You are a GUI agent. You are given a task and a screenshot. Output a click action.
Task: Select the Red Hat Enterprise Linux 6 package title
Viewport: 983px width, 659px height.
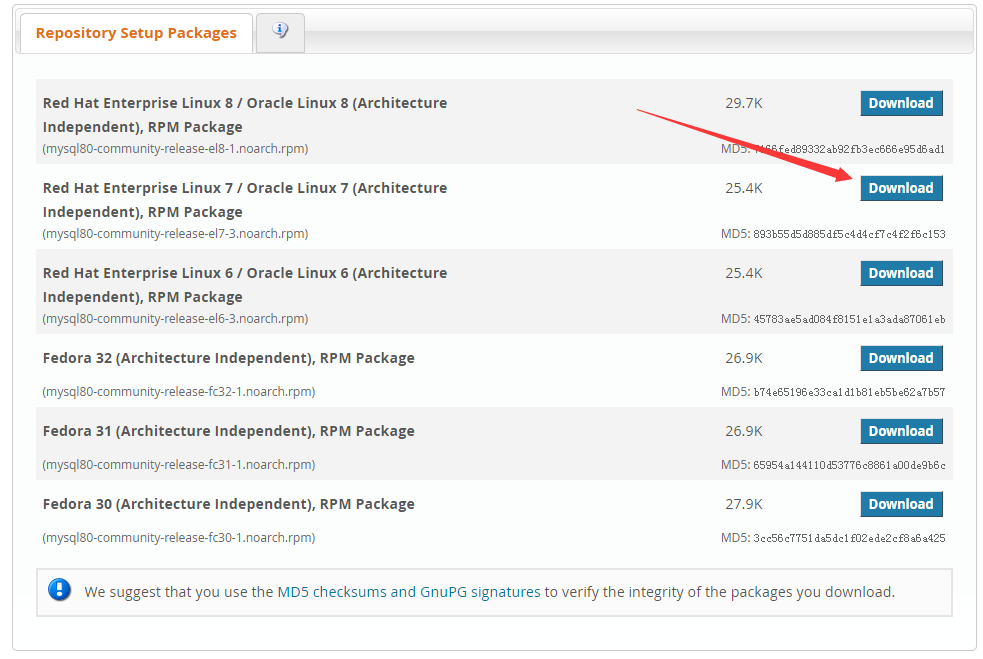pos(245,285)
